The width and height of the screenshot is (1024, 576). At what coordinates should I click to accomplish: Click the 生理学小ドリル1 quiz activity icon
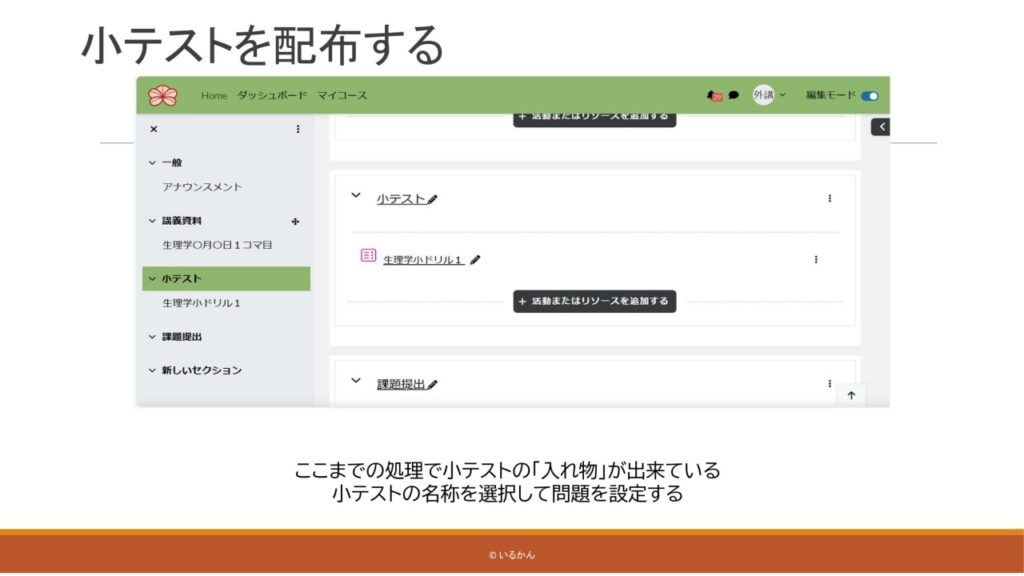368,257
